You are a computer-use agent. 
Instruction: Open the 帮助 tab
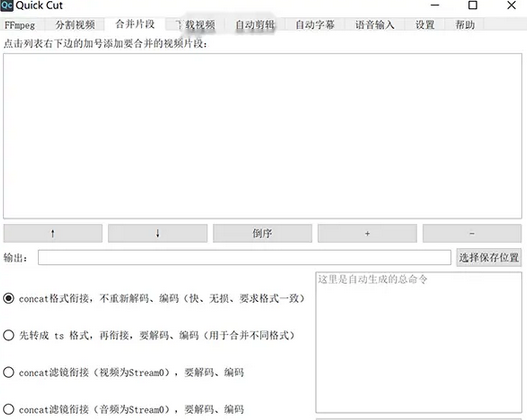coord(465,25)
